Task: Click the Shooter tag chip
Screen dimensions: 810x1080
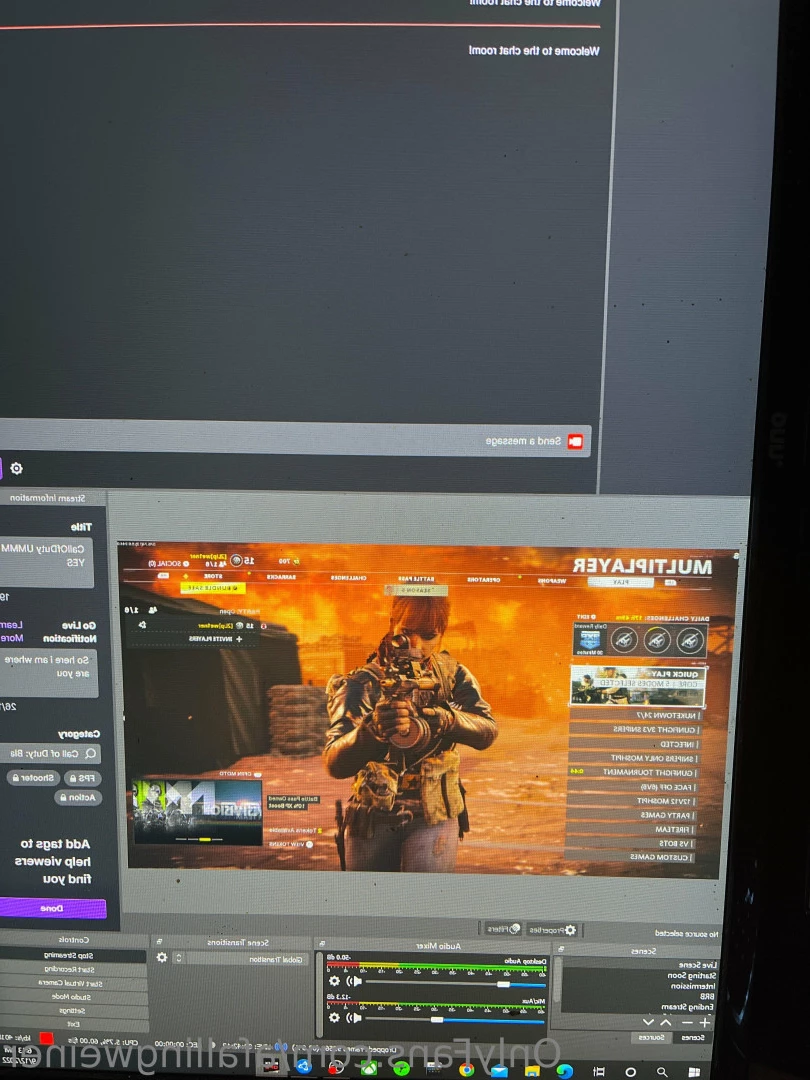Action: [x=33, y=778]
